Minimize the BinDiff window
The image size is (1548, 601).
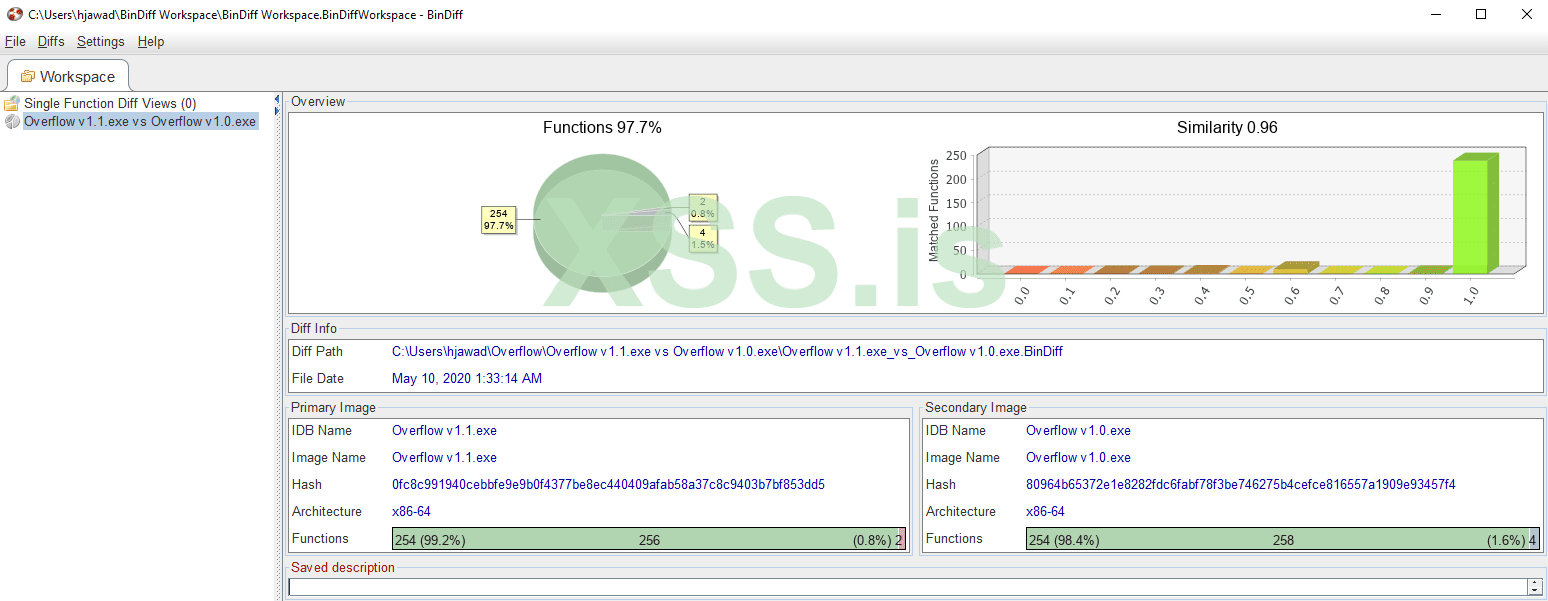[x=1436, y=14]
